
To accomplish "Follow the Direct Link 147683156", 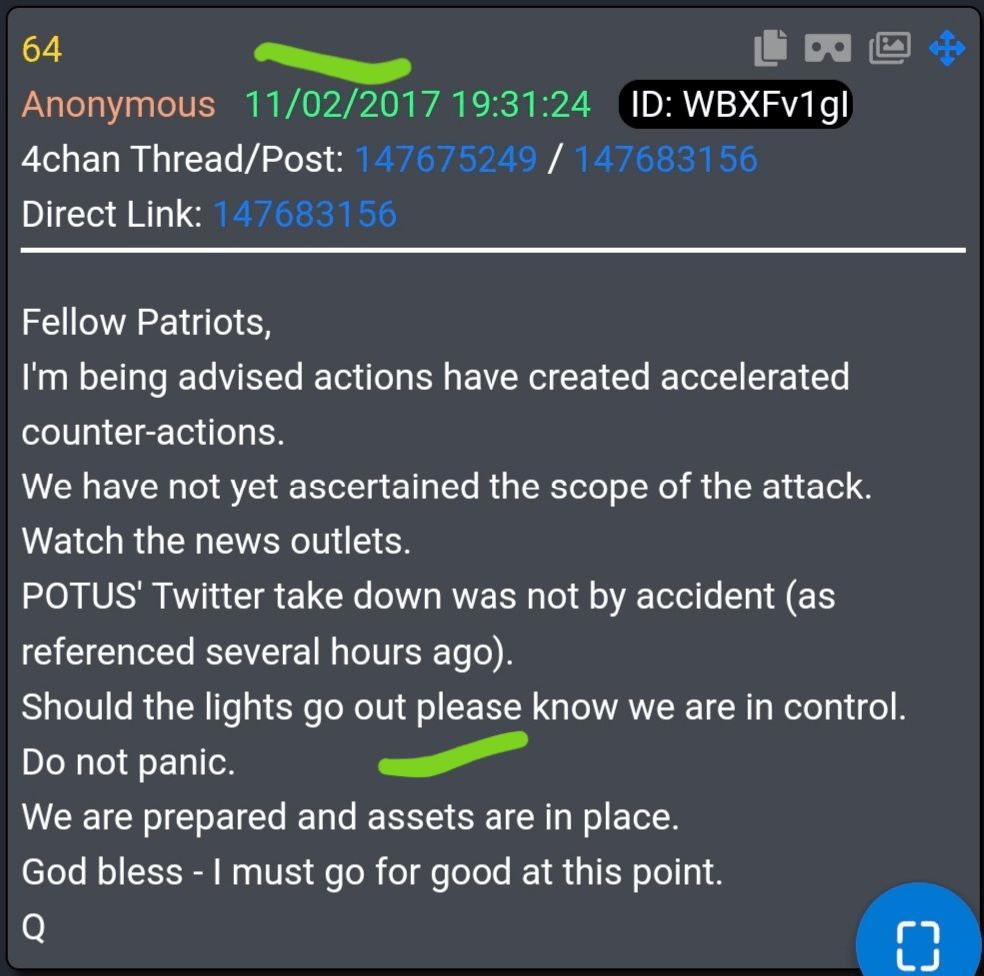I will click(x=305, y=214).
